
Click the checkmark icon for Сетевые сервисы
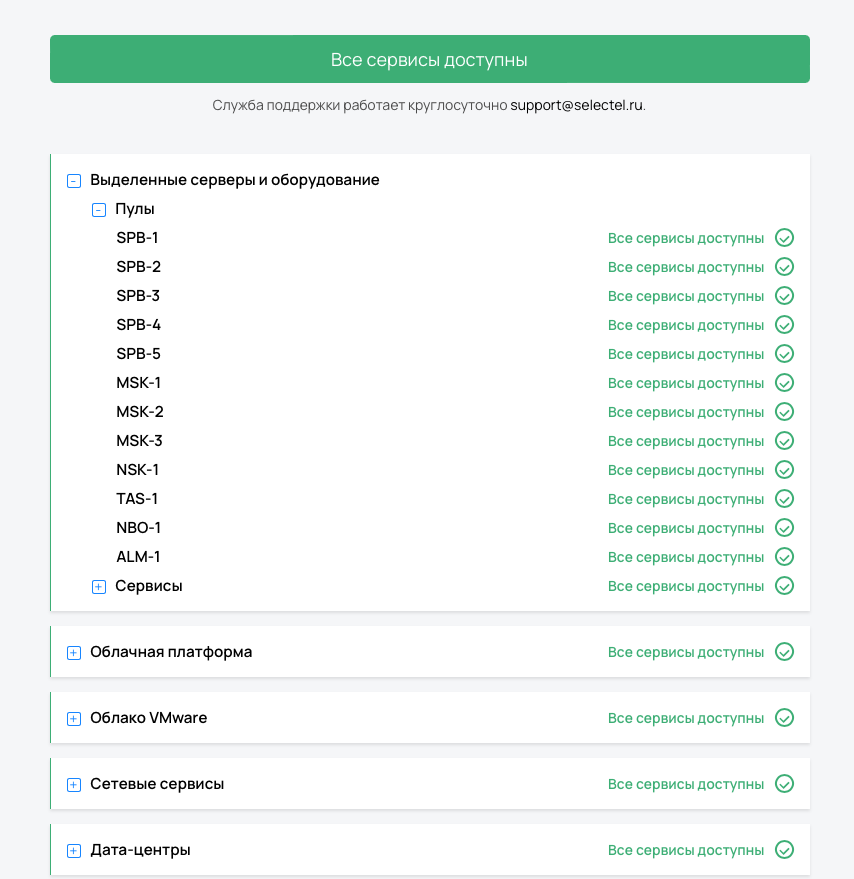click(x=785, y=784)
